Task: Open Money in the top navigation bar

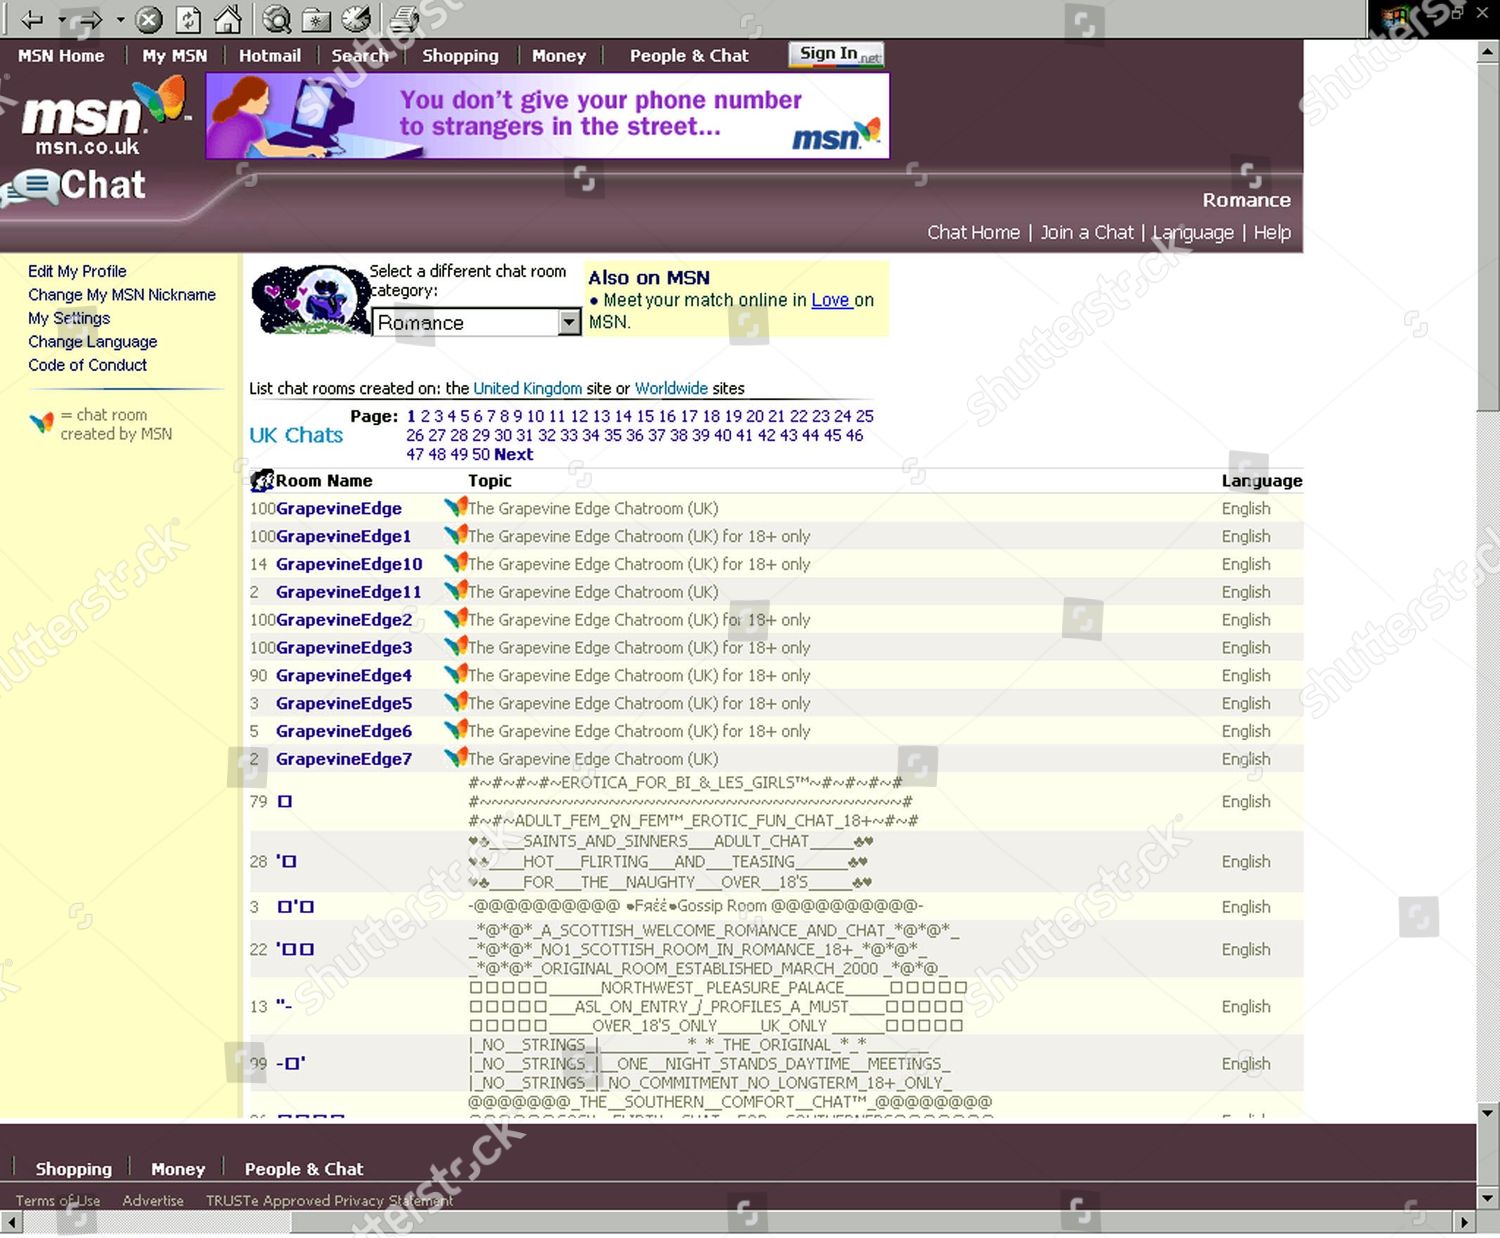Action: tap(559, 56)
